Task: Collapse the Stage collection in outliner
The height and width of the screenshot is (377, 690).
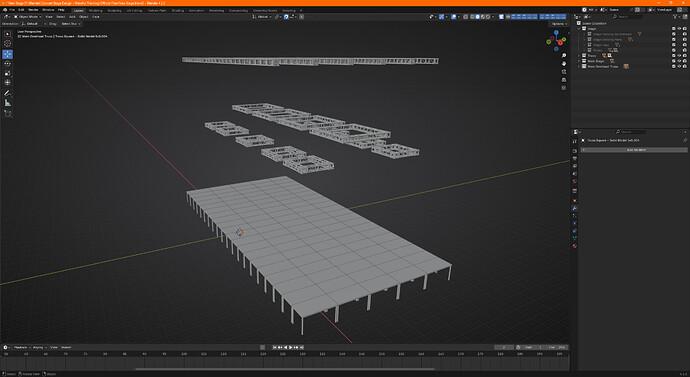Action: tap(579, 29)
